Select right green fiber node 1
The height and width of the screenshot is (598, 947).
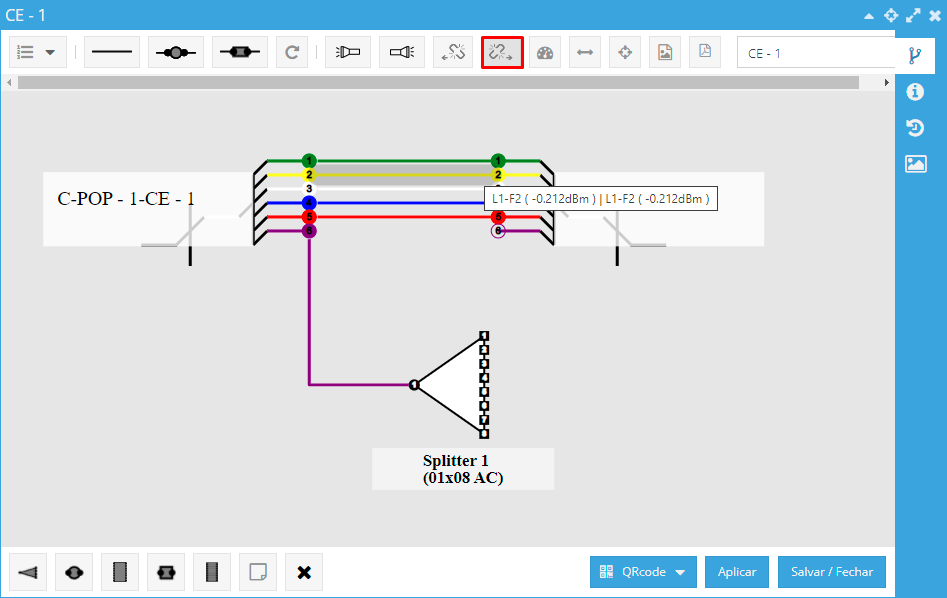point(498,161)
